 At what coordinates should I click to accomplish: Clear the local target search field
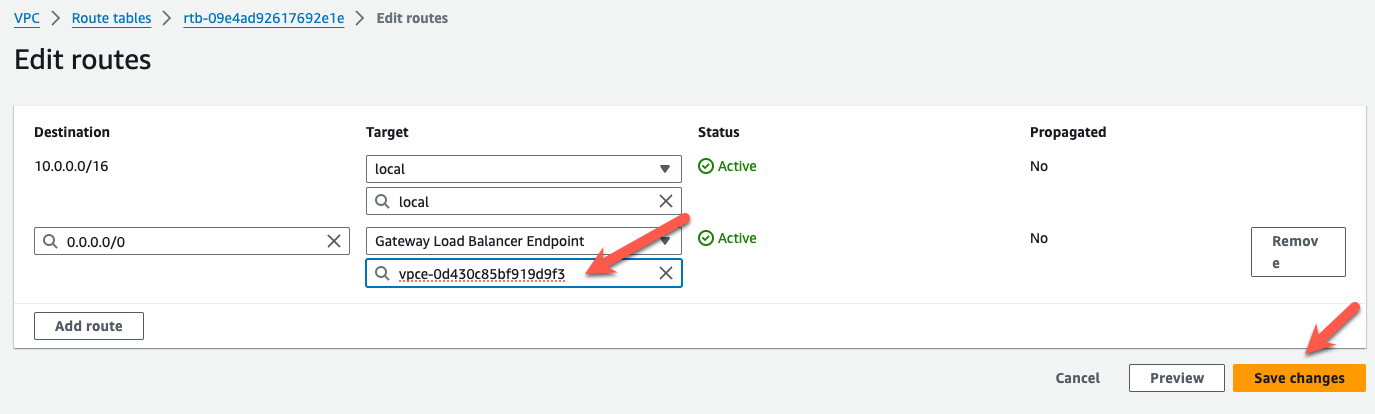tap(666, 201)
